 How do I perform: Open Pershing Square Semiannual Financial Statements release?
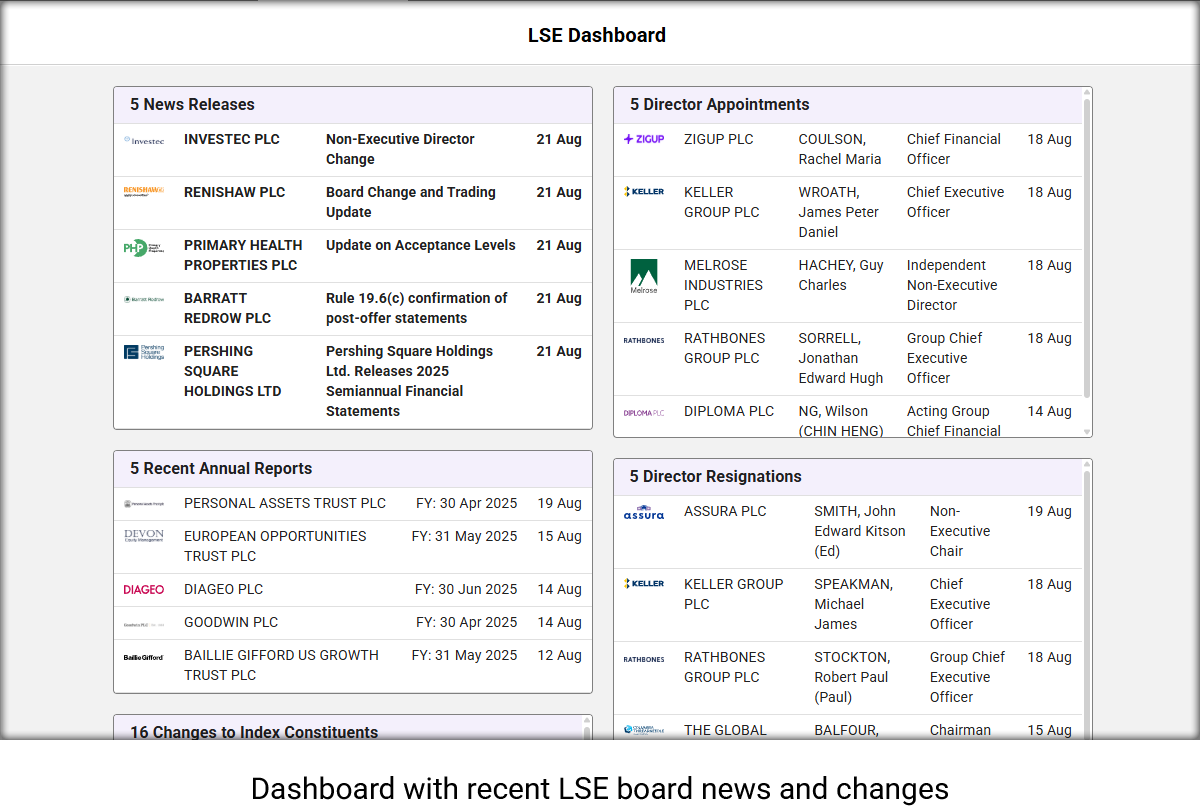tap(353, 382)
